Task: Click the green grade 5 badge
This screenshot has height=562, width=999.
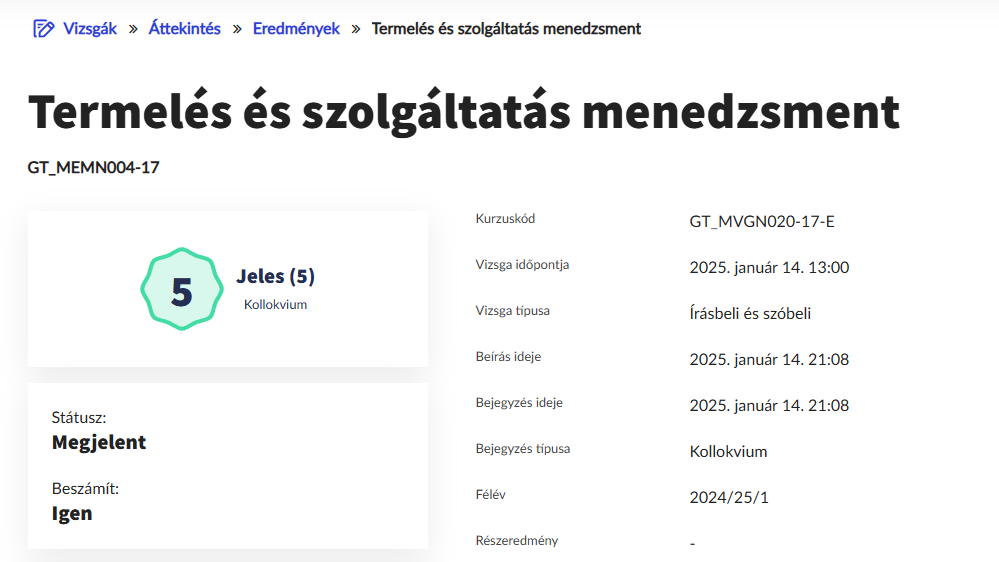Action: (181, 290)
